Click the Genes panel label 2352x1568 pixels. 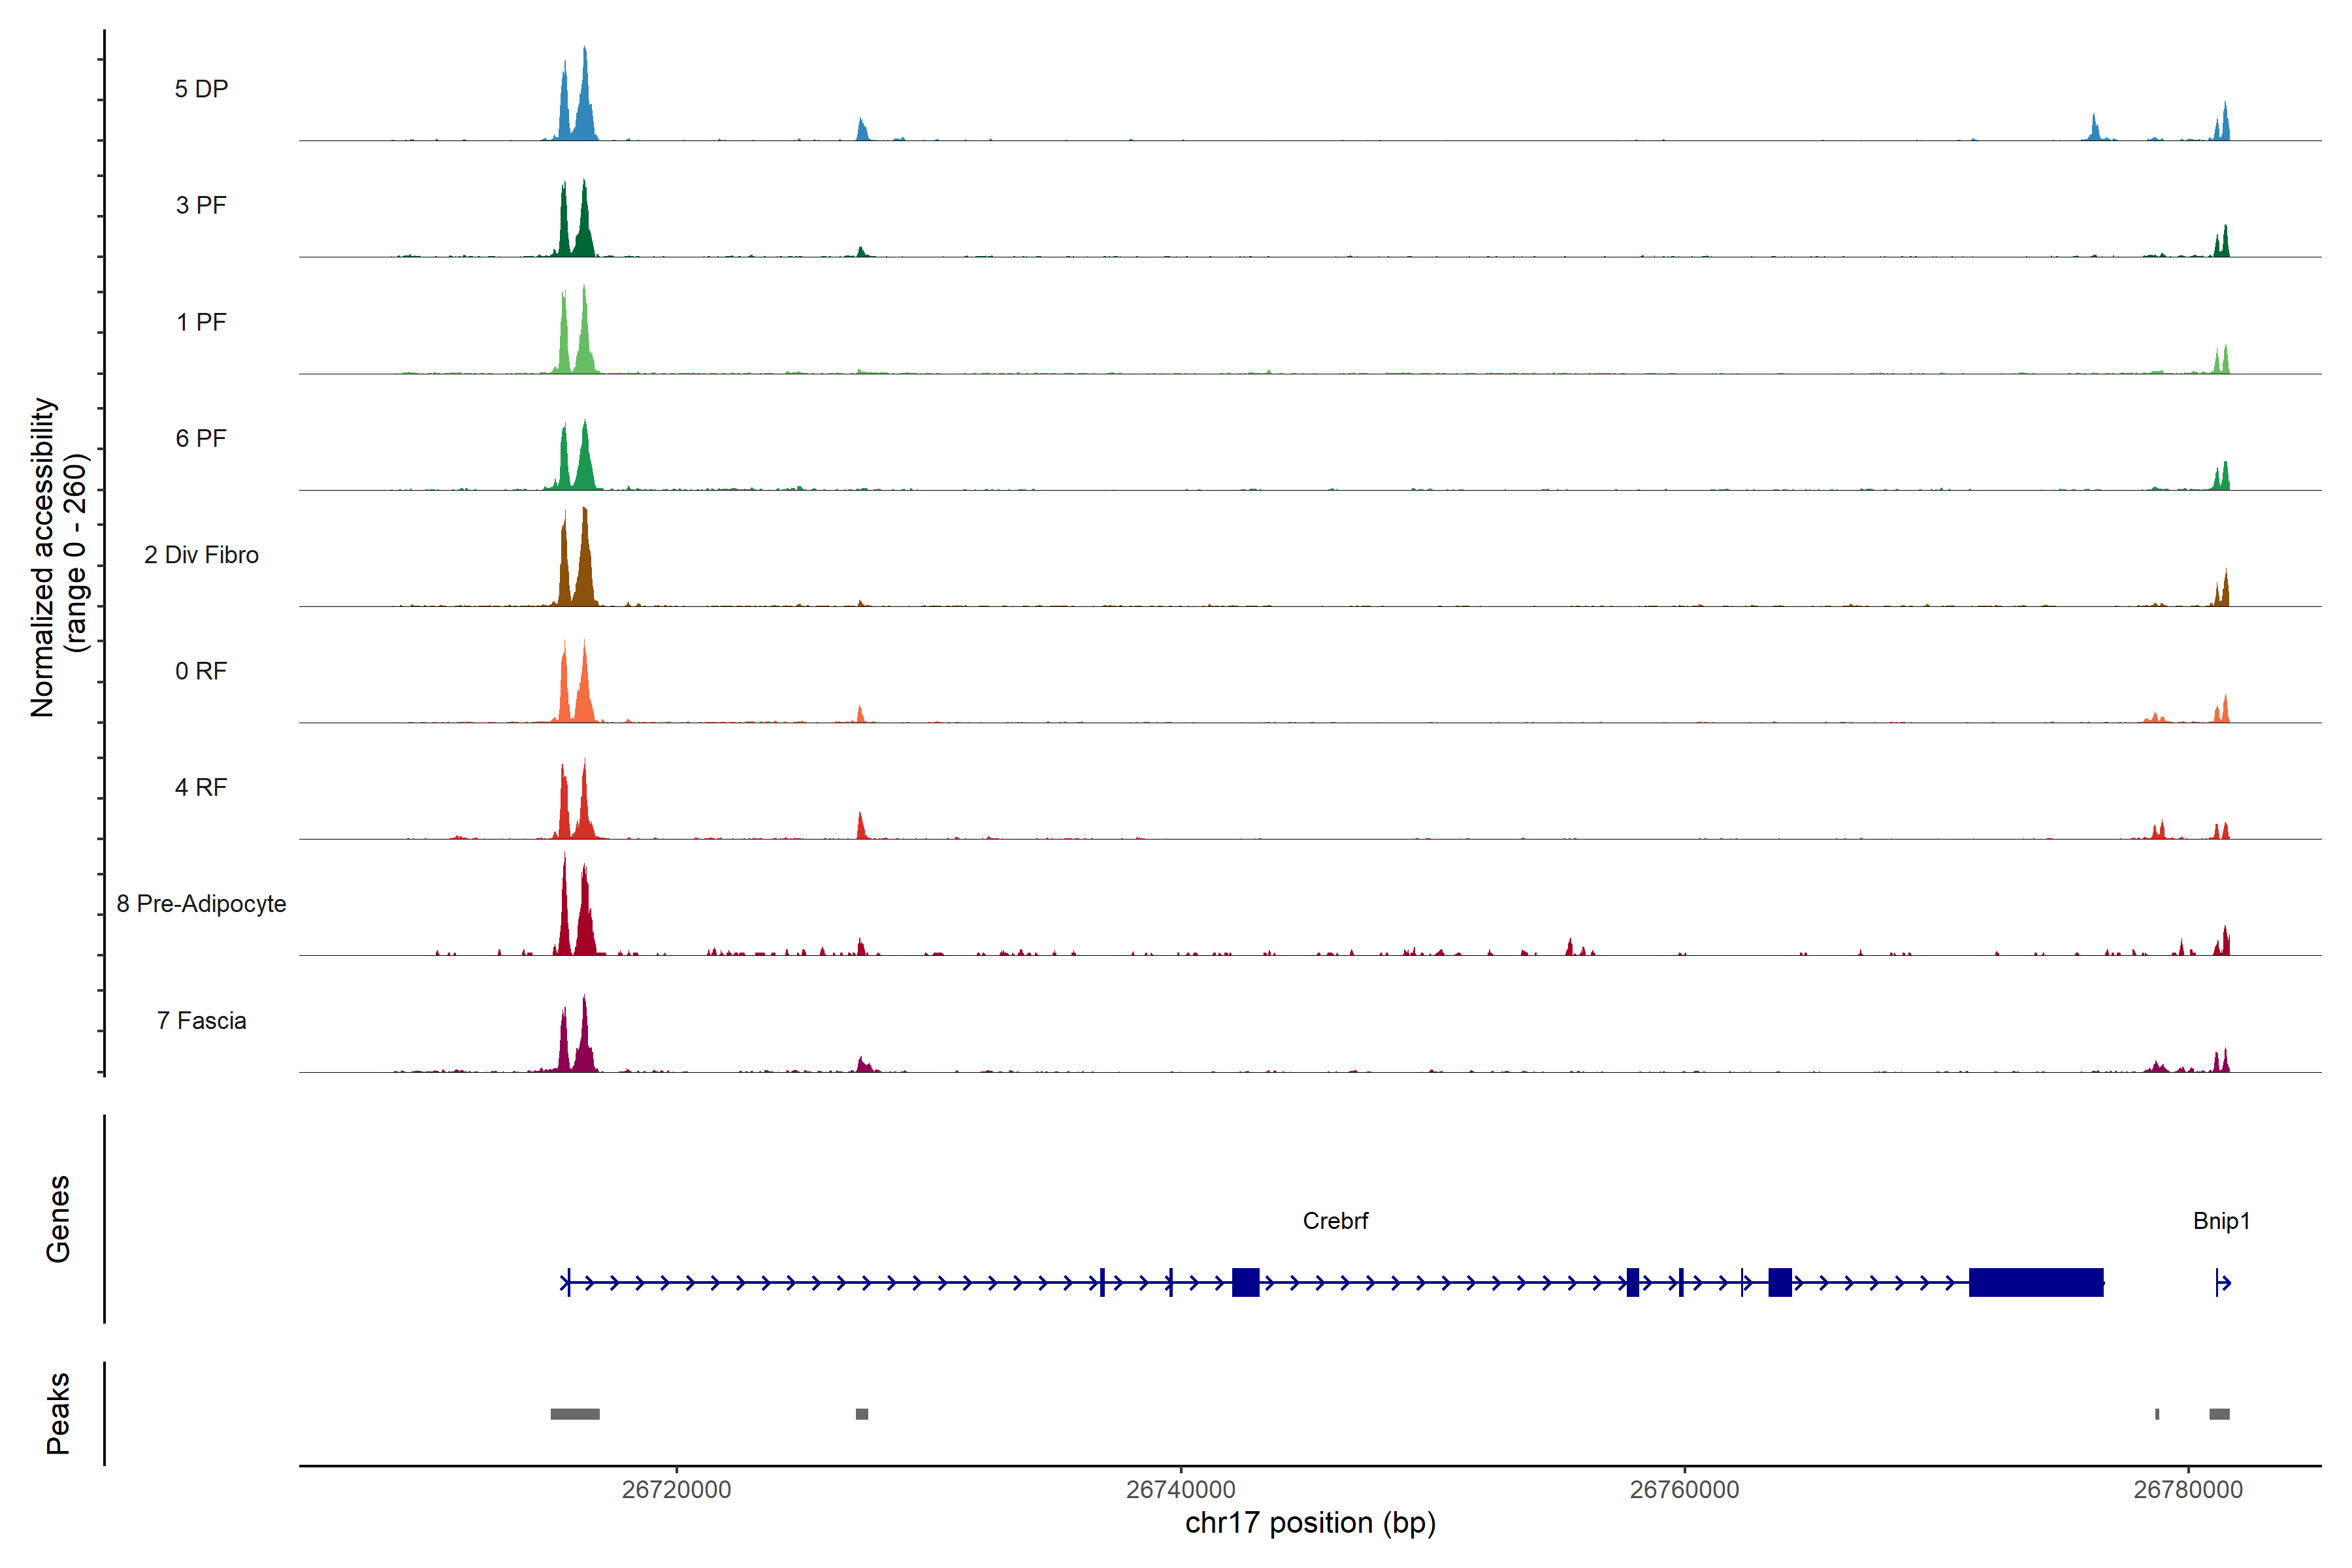pos(58,1219)
